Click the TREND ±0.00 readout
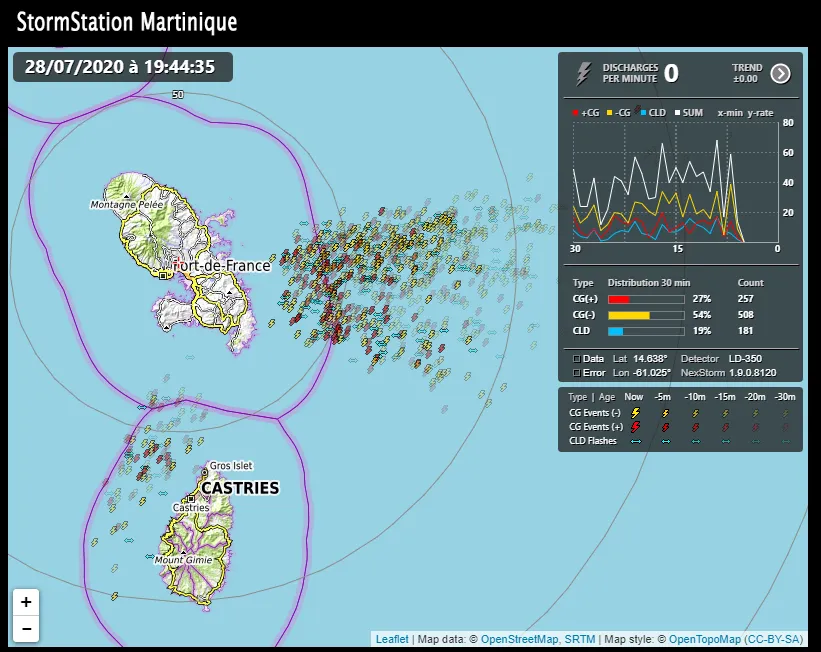The image size is (821, 652). click(747, 73)
